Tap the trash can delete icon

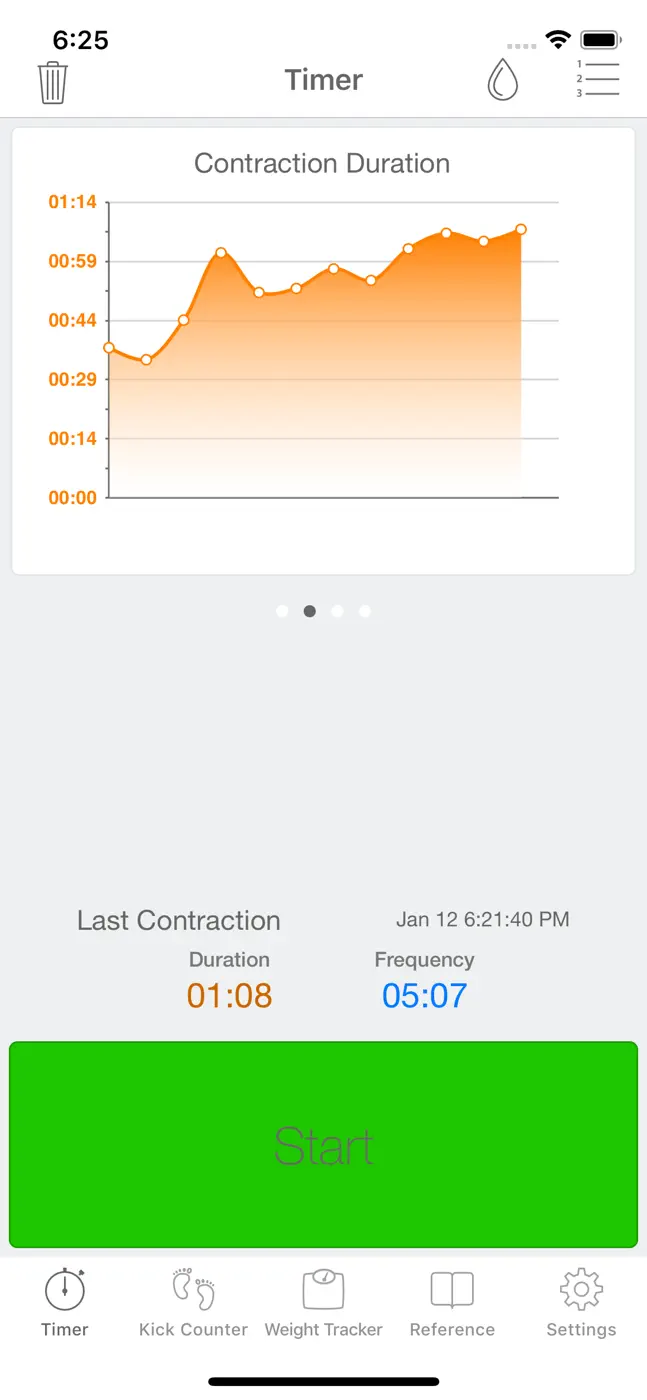tap(52, 82)
